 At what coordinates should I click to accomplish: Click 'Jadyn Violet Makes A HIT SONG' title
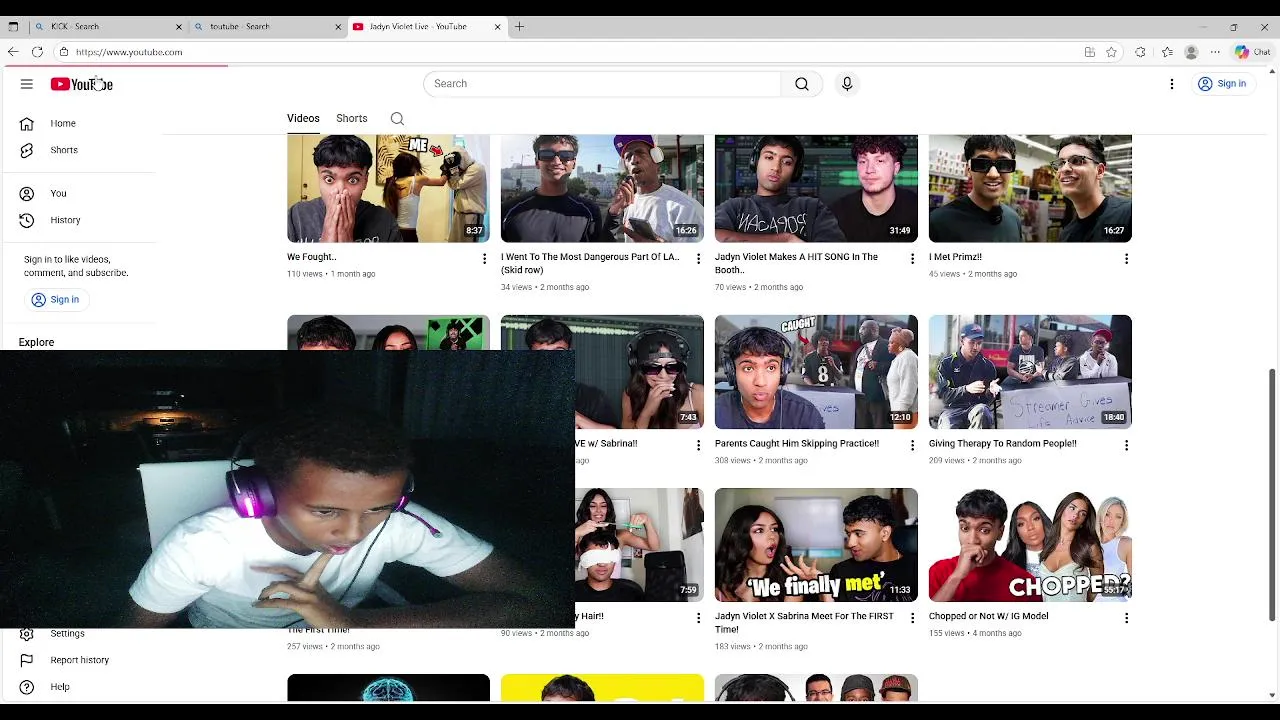click(x=796, y=263)
